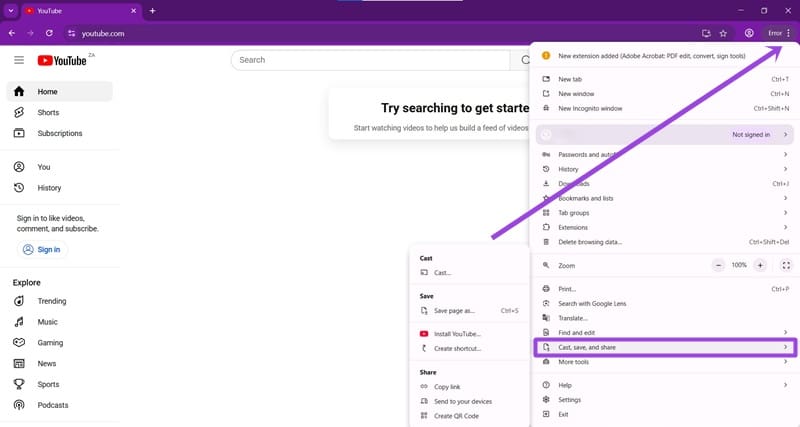The width and height of the screenshot is (800, 427).
Task: Choose Send to your devices
Action: (x=469, y=401)
